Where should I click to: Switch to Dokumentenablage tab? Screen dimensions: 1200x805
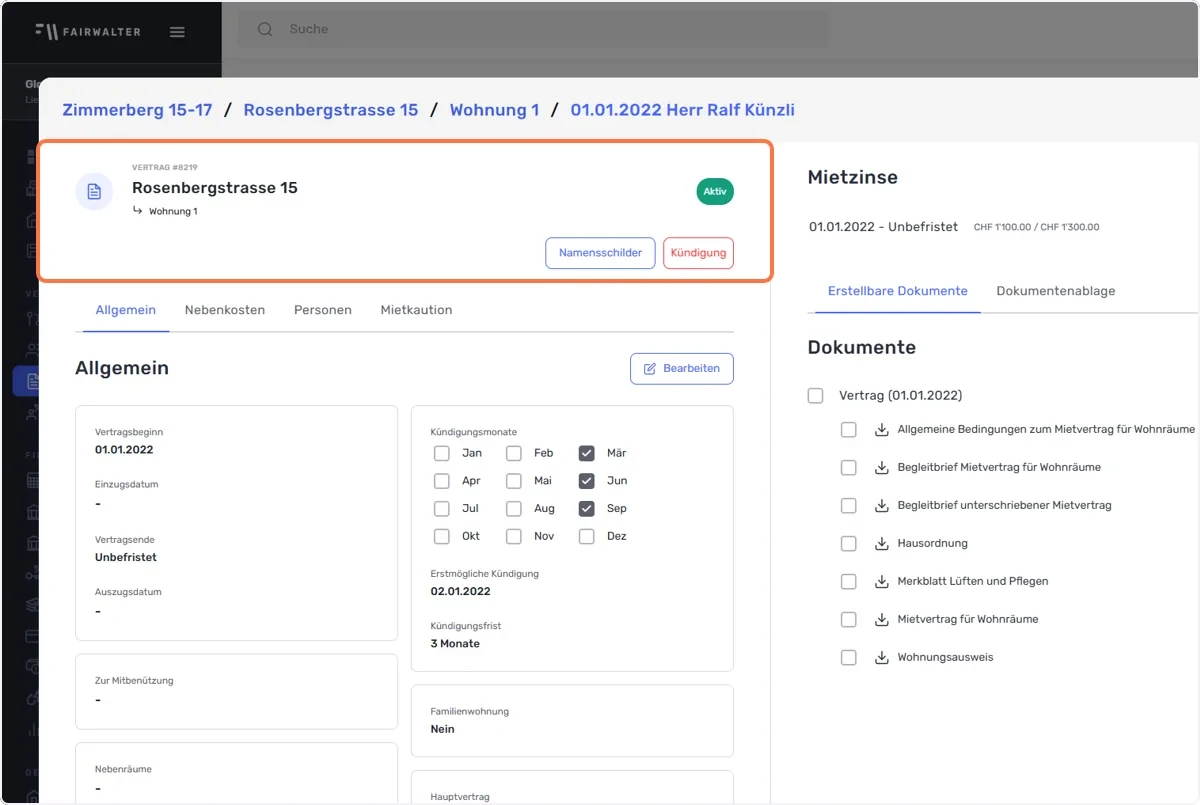coord(1056,291)
